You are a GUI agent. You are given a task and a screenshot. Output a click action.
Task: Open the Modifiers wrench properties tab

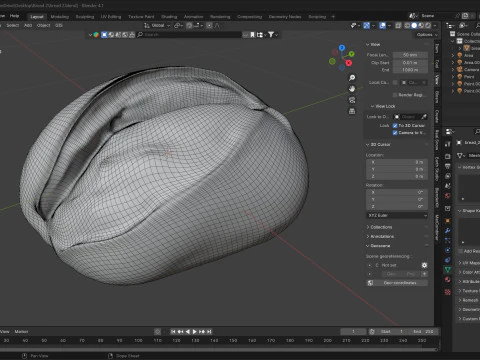point(448,230)
